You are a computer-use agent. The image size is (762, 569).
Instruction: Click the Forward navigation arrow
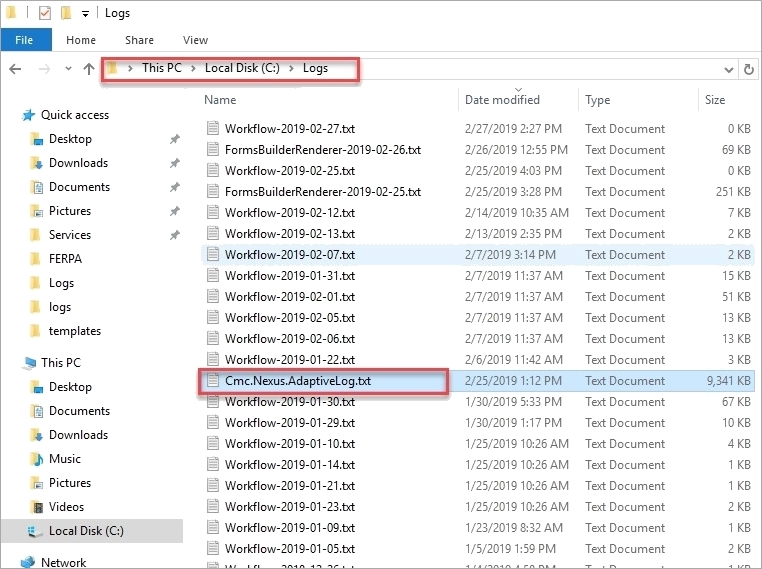[44, 69]
